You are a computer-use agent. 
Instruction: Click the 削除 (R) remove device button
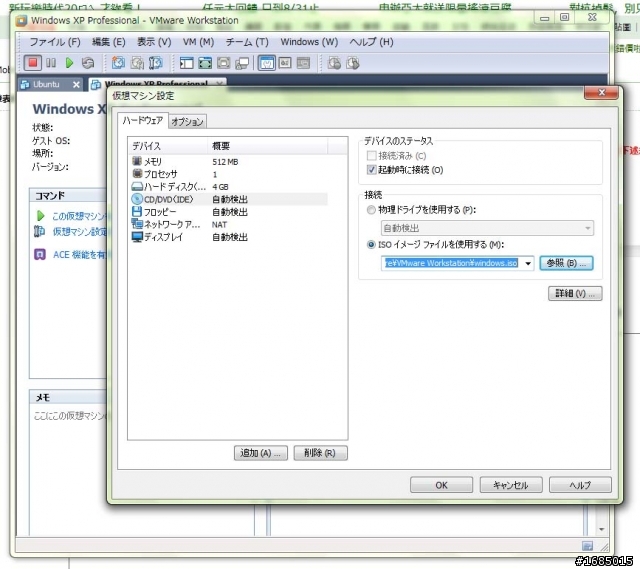click(320, 453)
